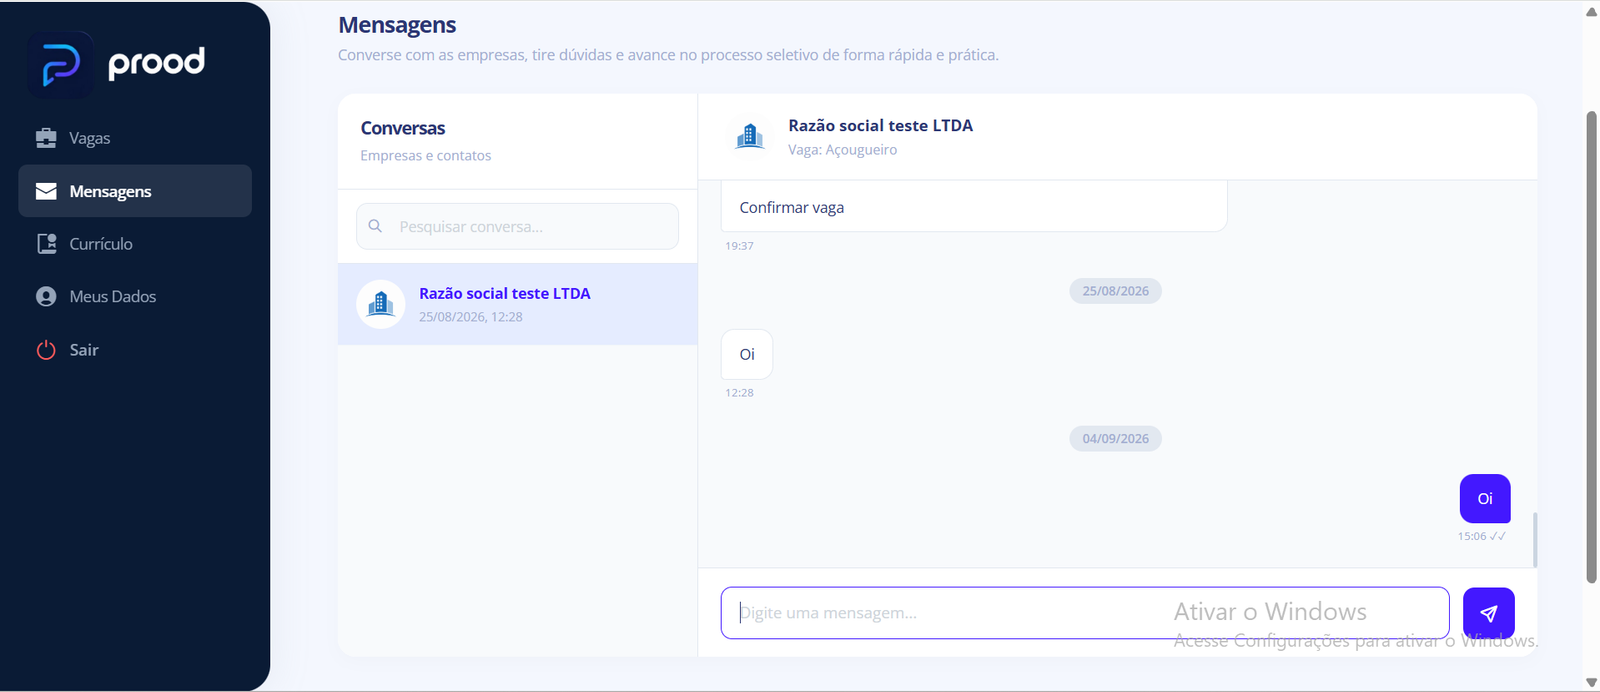Open the Mensagens menu item
The height and width of the screenshot is (692, 1600).
coord(135,191)
